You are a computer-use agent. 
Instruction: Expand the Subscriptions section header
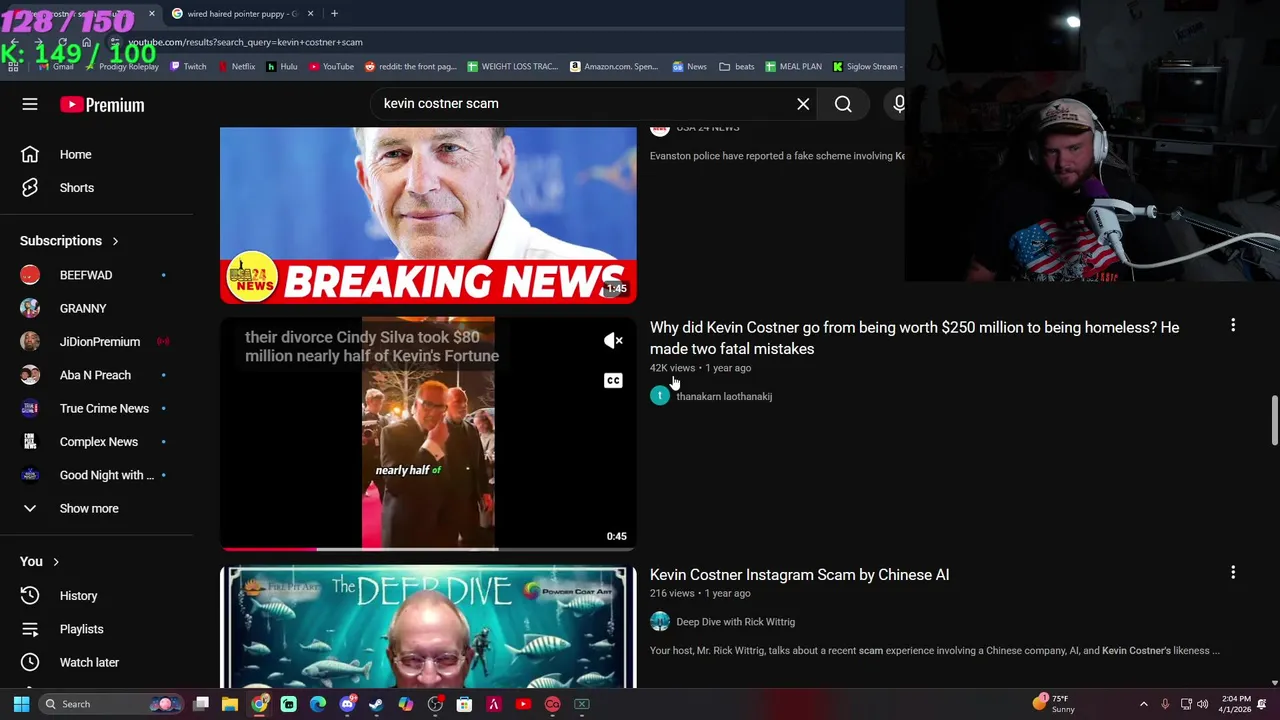pos(69,241)
